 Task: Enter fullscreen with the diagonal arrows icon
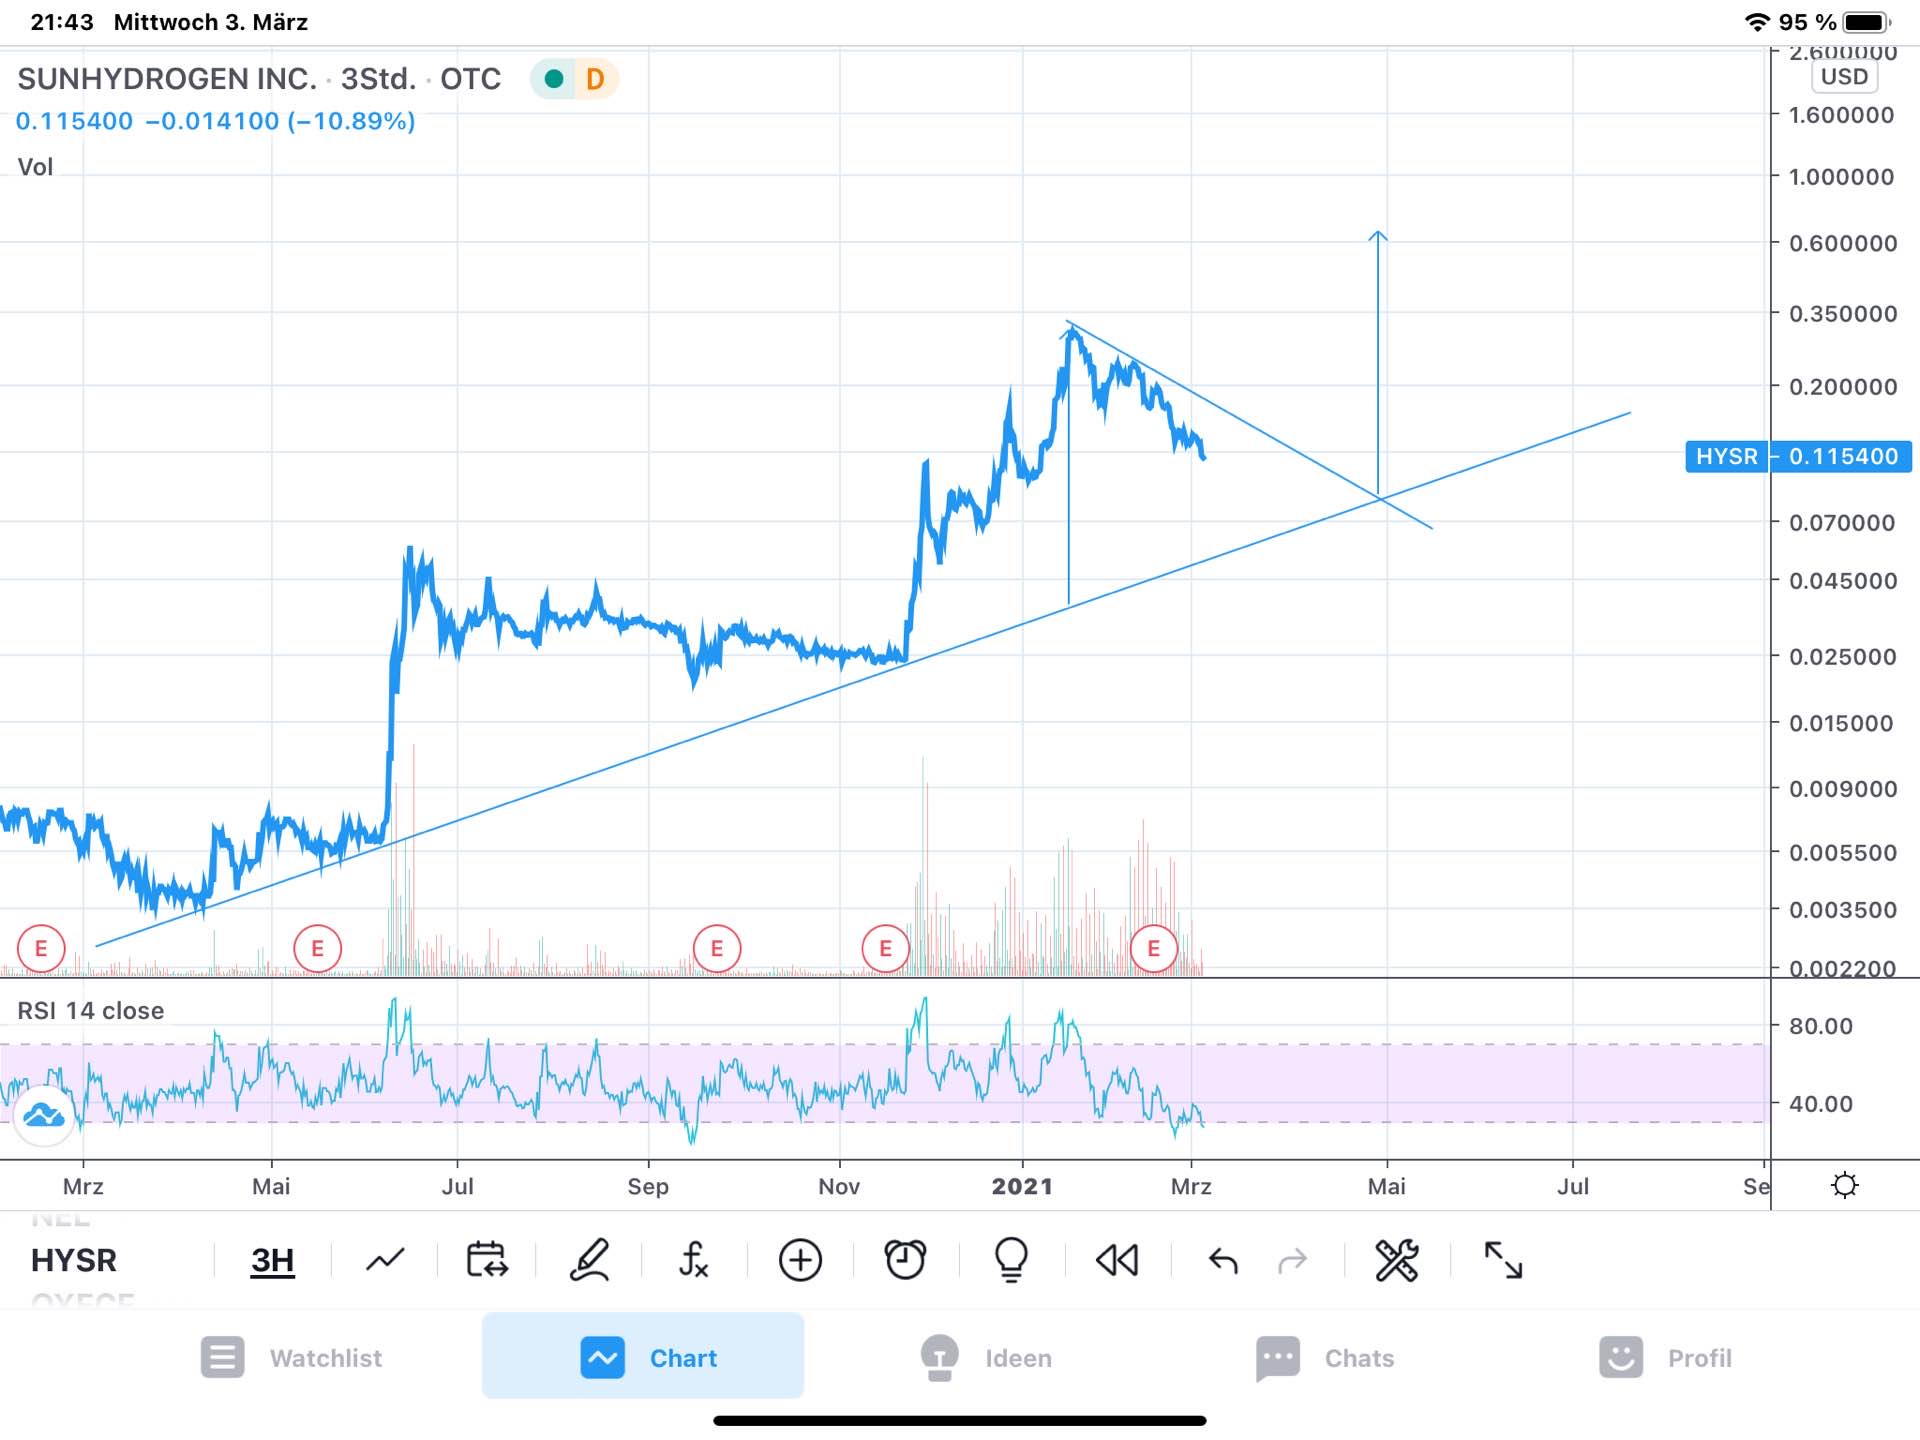click(1503, 1260)
